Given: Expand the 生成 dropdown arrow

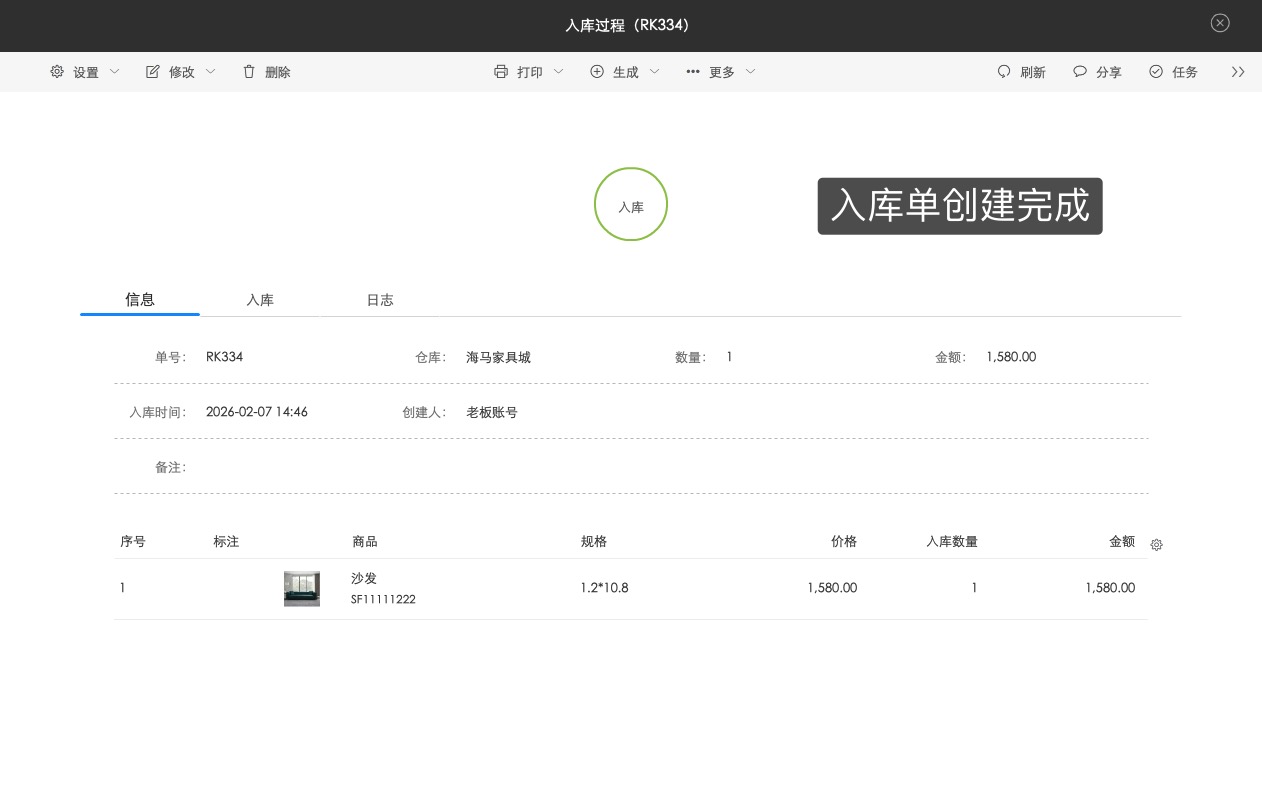Looking at the screenshot, I should tap(655, 71).
